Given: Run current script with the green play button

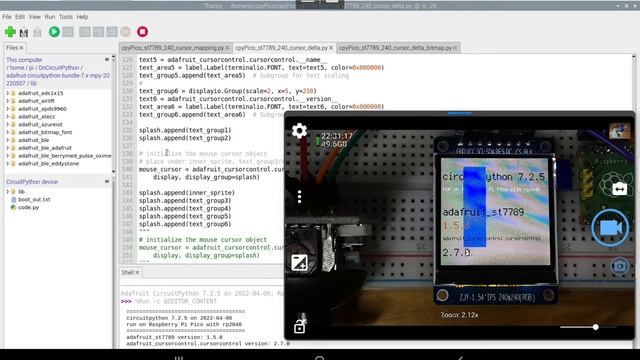Looking at the screenshot, I should pyautogui.click(x=54, y=32).
